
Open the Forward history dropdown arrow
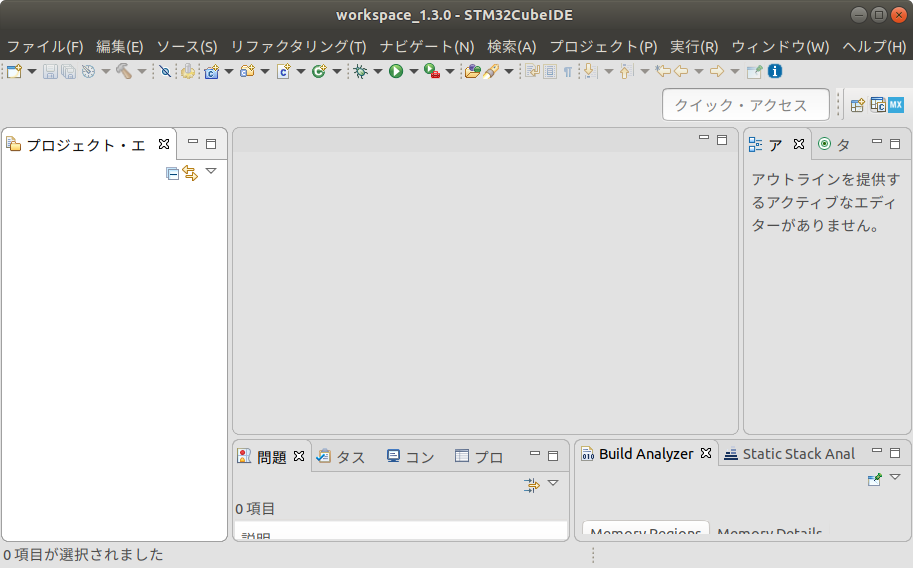pos(735,72)
